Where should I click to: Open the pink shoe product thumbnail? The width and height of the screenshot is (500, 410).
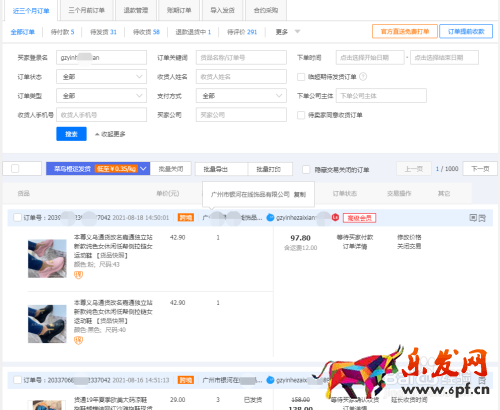click(47, 258)
